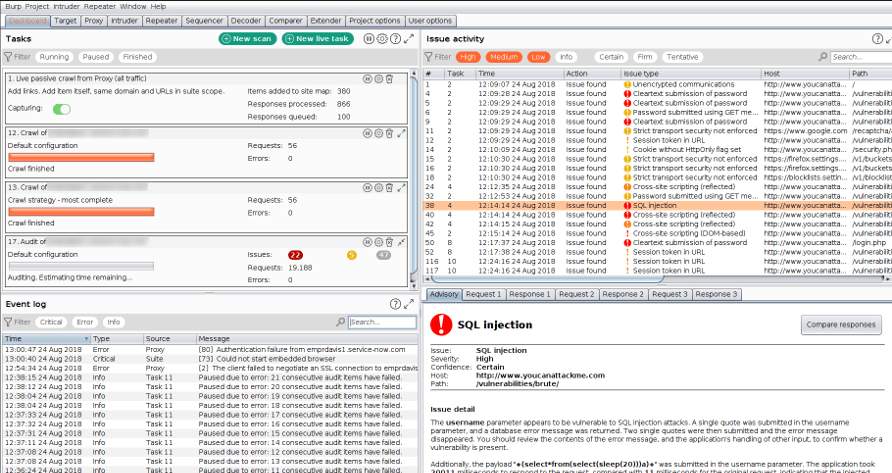Click the Compare responses button
The width and height of the screenshot is (892, 473).
841,324
